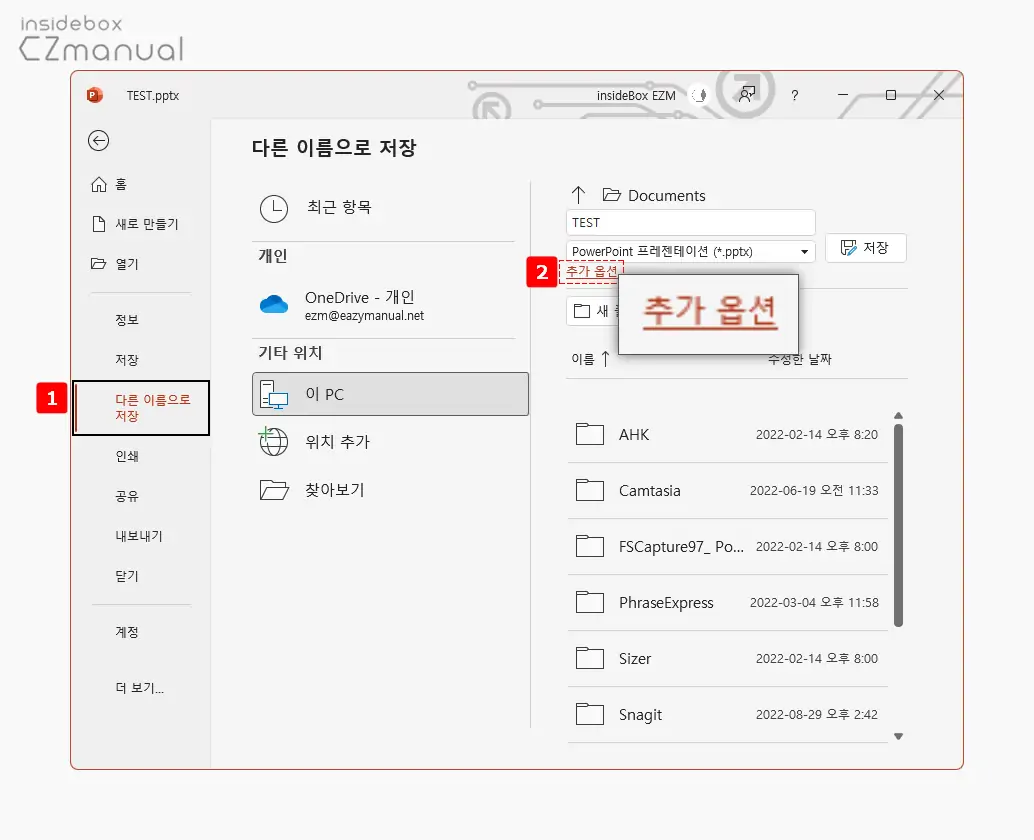Image resolution: width=1034 pixels, height=840 pixels.
Task: Click the Add a Place (위치 추가) option
Action: [337, 442]
